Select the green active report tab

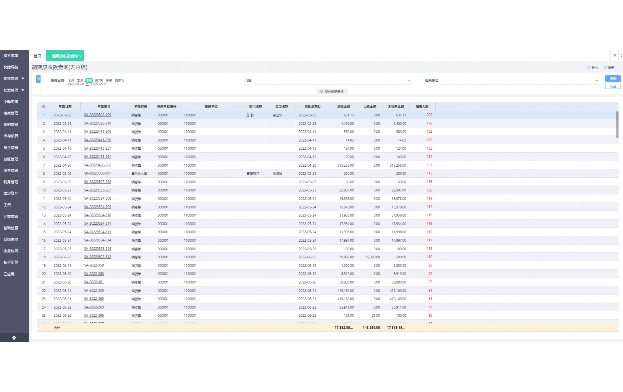[65, 56]
